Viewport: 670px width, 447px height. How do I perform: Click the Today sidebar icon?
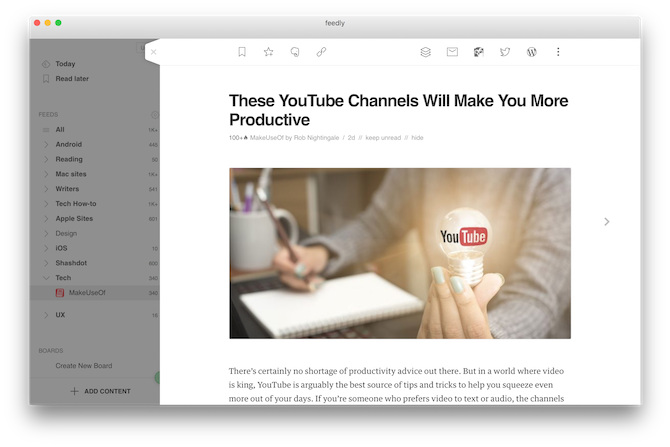point(46,64)
